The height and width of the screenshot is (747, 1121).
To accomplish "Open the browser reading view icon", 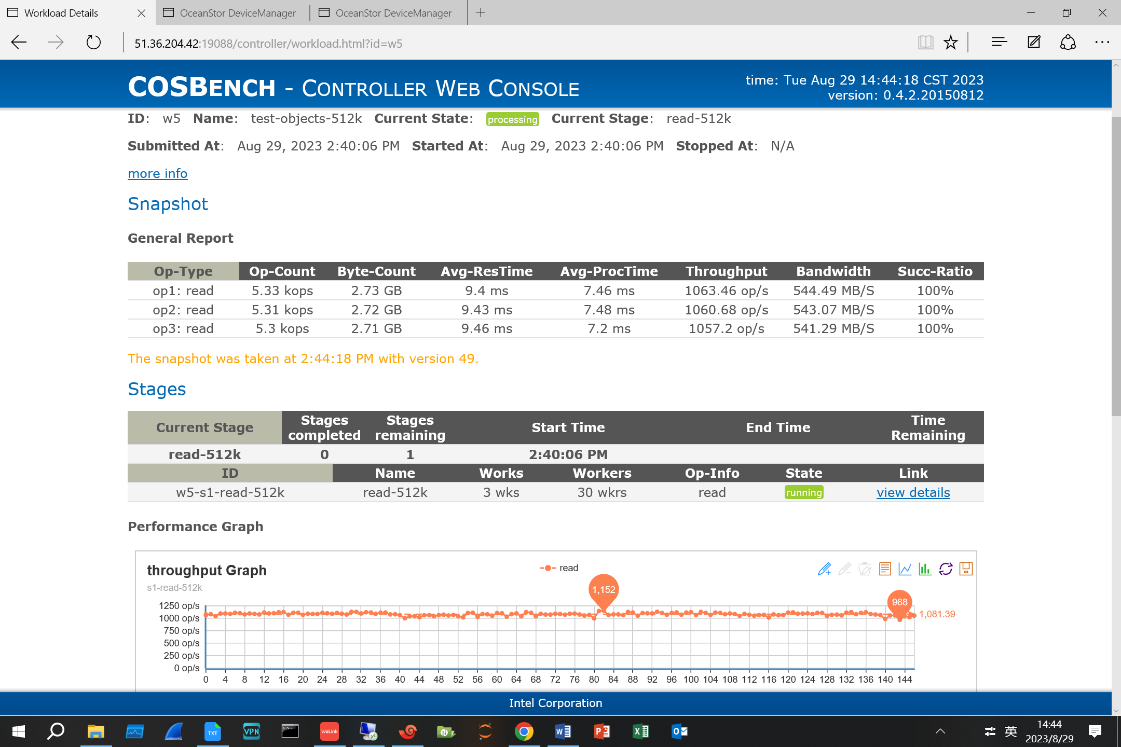I will 925,43.
